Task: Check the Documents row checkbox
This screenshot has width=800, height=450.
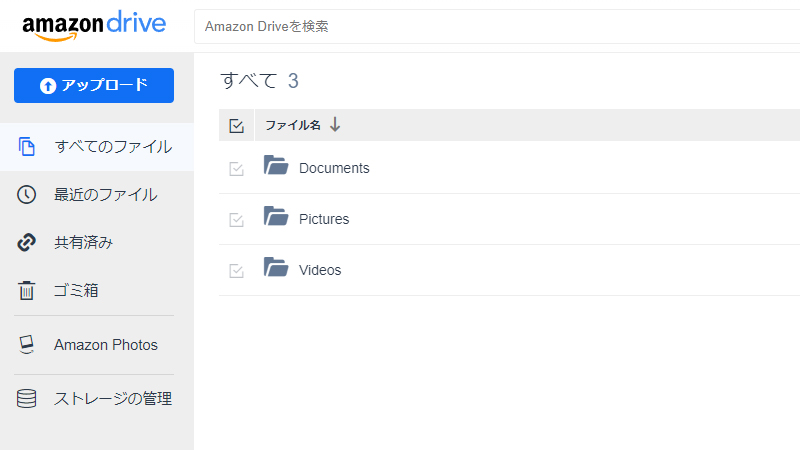Action: click(237, 169)
